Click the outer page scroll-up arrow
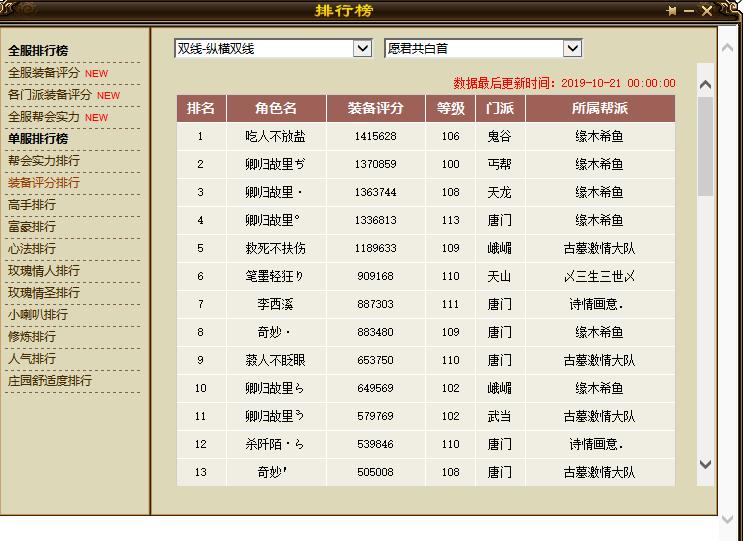The height and width of the screenshot is (541, 743). click(727, 48)
